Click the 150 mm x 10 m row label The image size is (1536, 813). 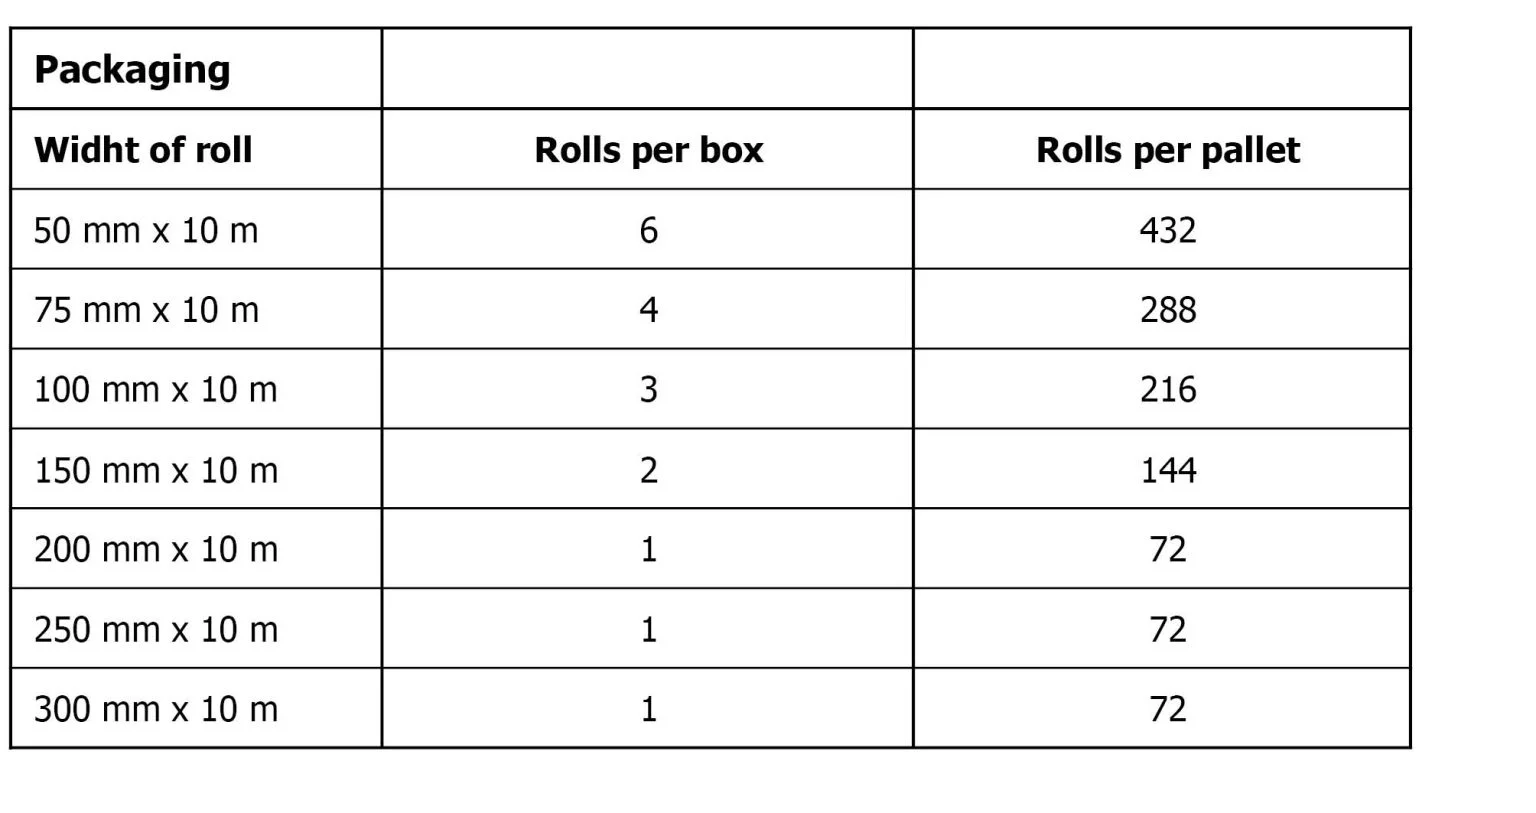click(x=156, y=470)
